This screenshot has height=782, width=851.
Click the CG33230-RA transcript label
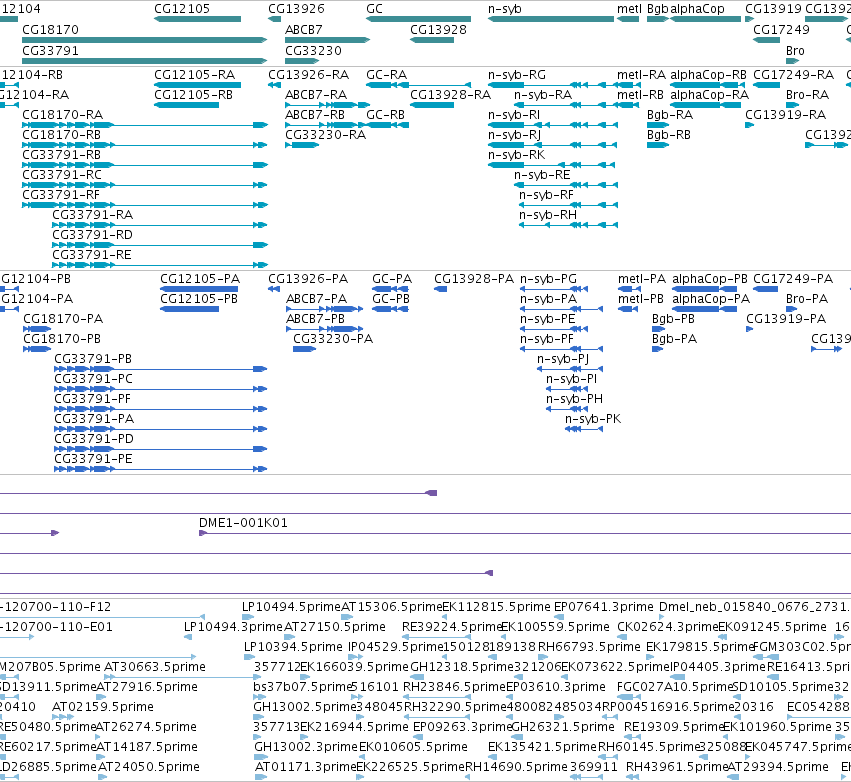[x=326, y=135]
